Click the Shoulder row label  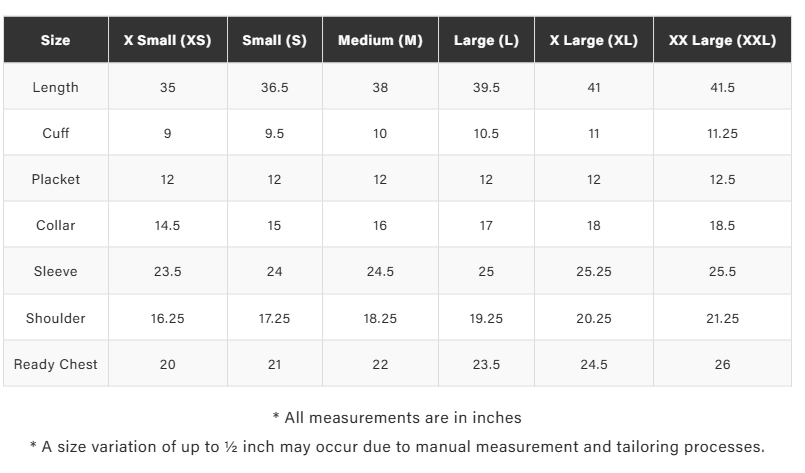pos(55,318)
